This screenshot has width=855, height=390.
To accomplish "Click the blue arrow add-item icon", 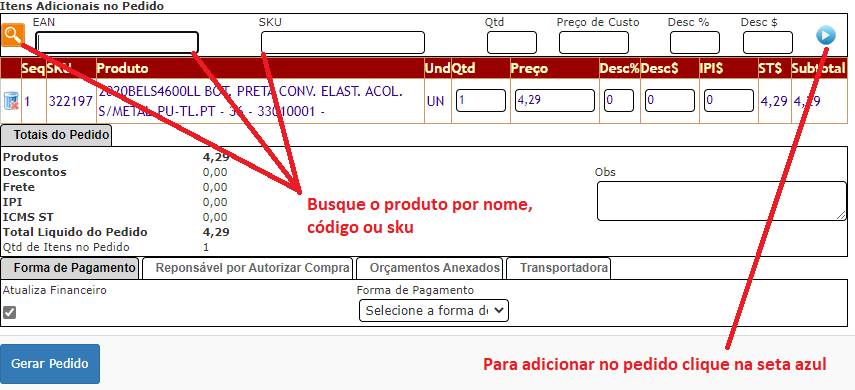I will point(826,36).
